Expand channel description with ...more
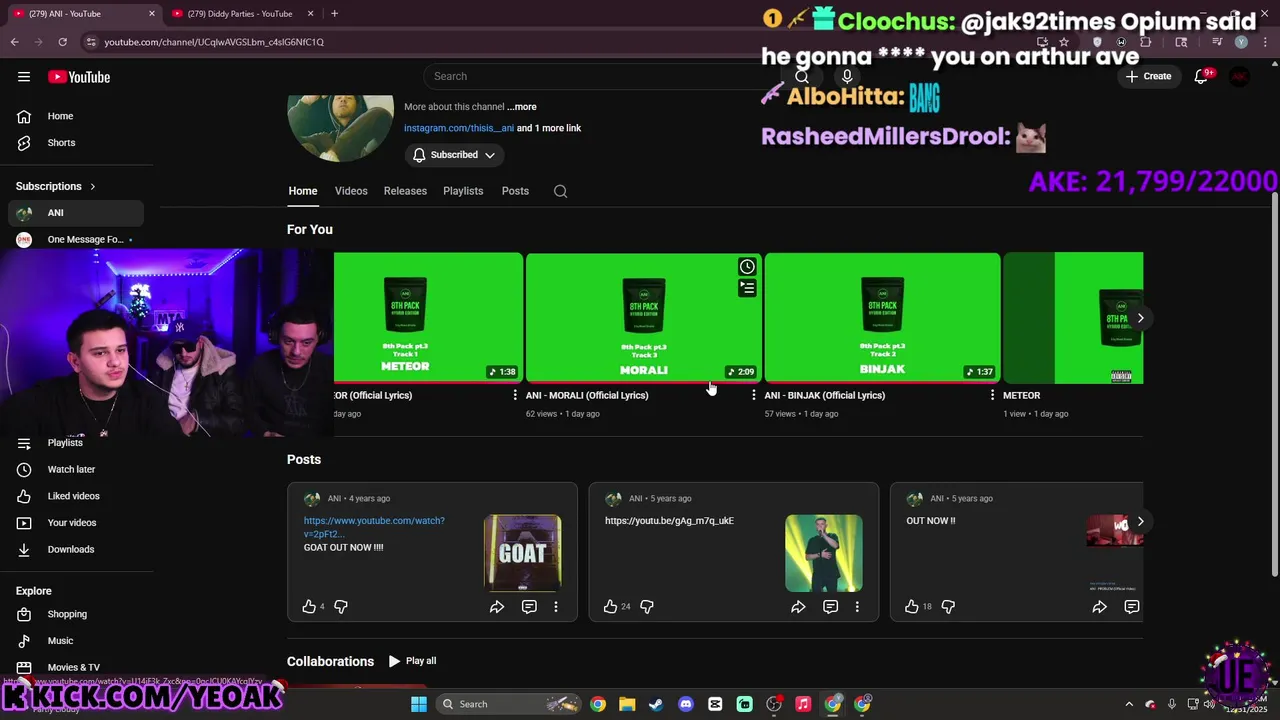The height and width of the screenshot is (720, 1280). (521, 107)
